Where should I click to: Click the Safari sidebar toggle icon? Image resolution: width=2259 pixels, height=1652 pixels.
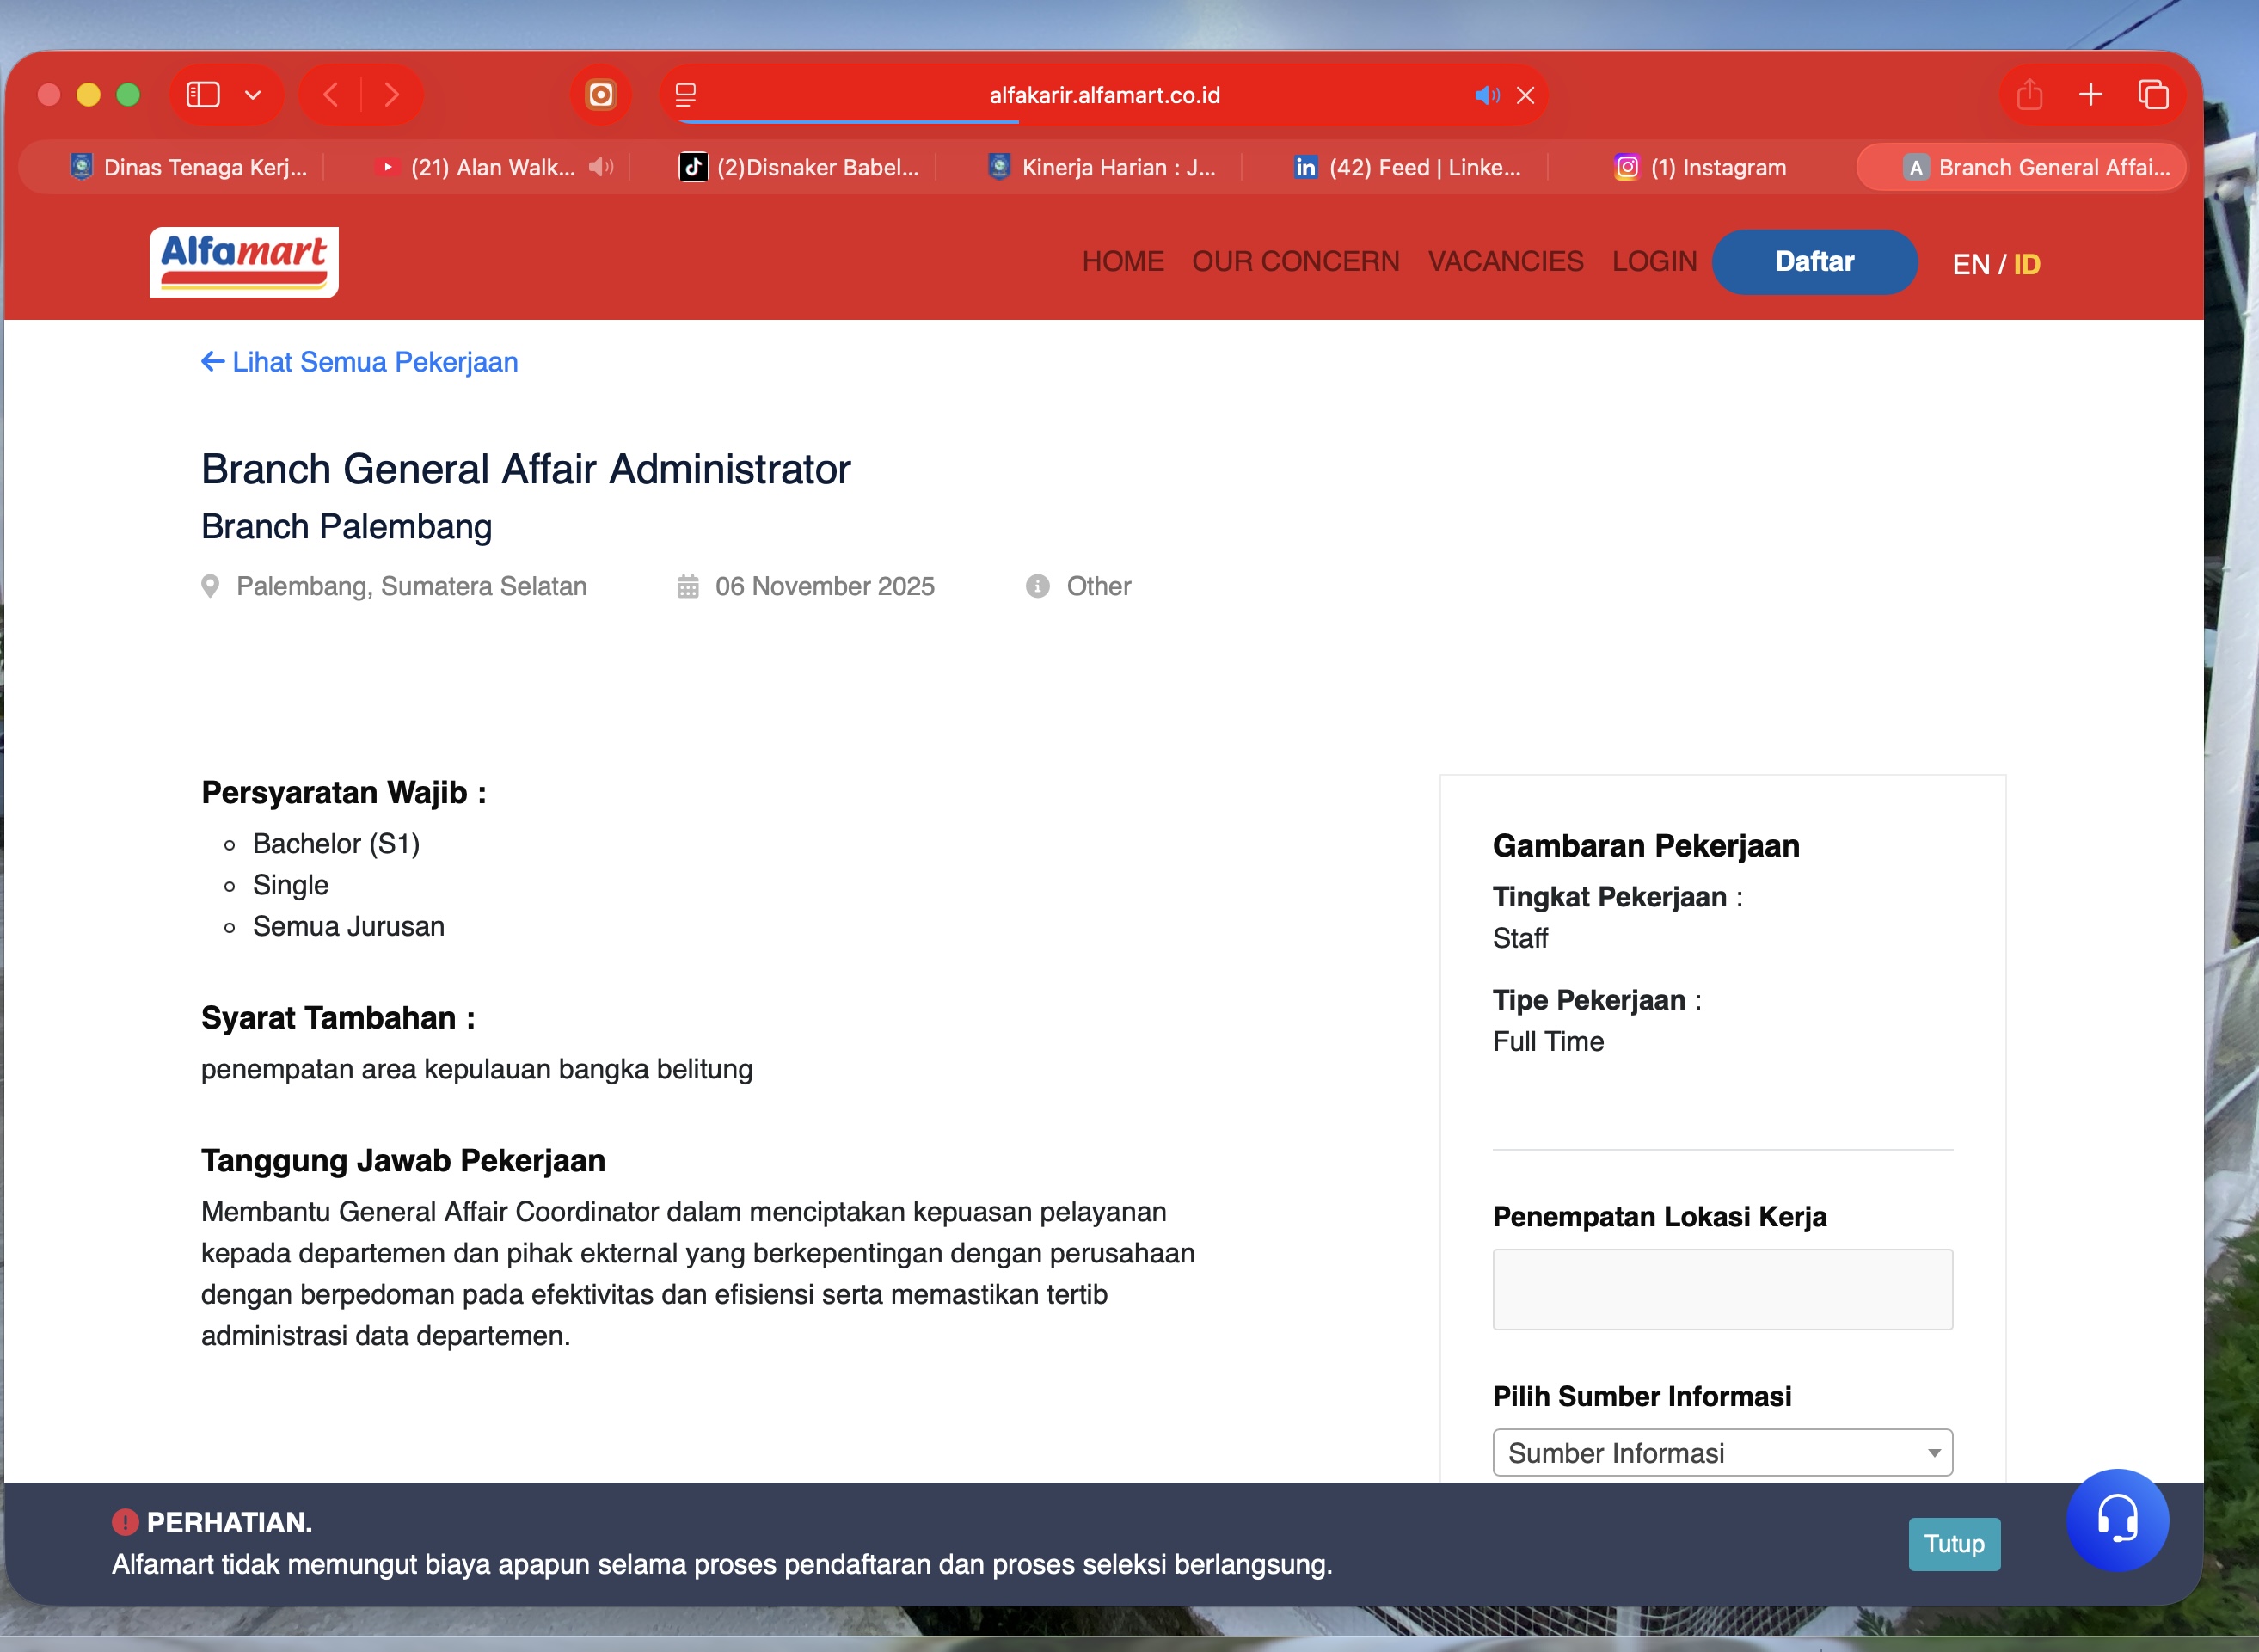click(x=203, y=95)
